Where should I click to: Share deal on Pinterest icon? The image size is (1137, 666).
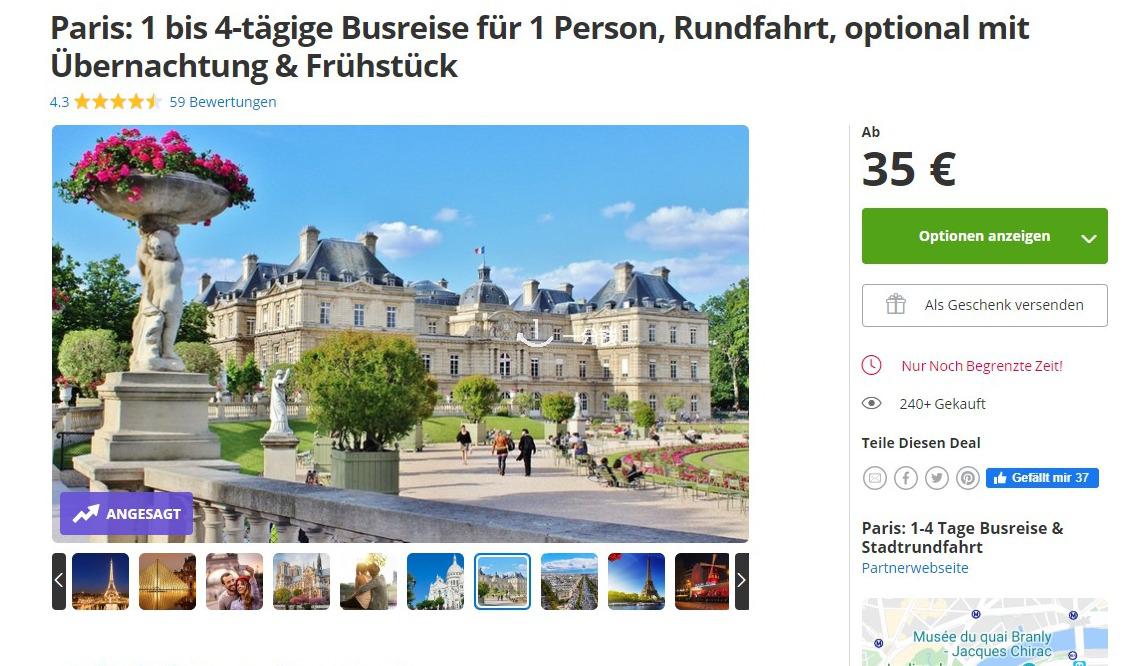point(968,478)
